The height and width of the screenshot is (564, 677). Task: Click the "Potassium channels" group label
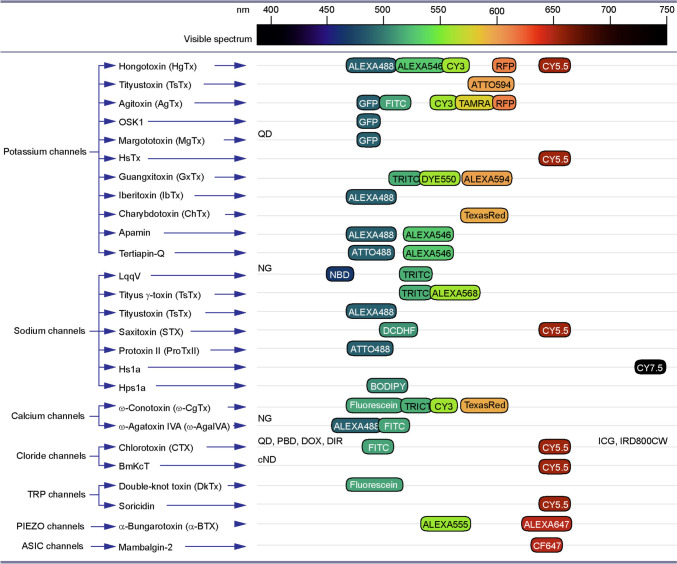(x=45, y=152)
